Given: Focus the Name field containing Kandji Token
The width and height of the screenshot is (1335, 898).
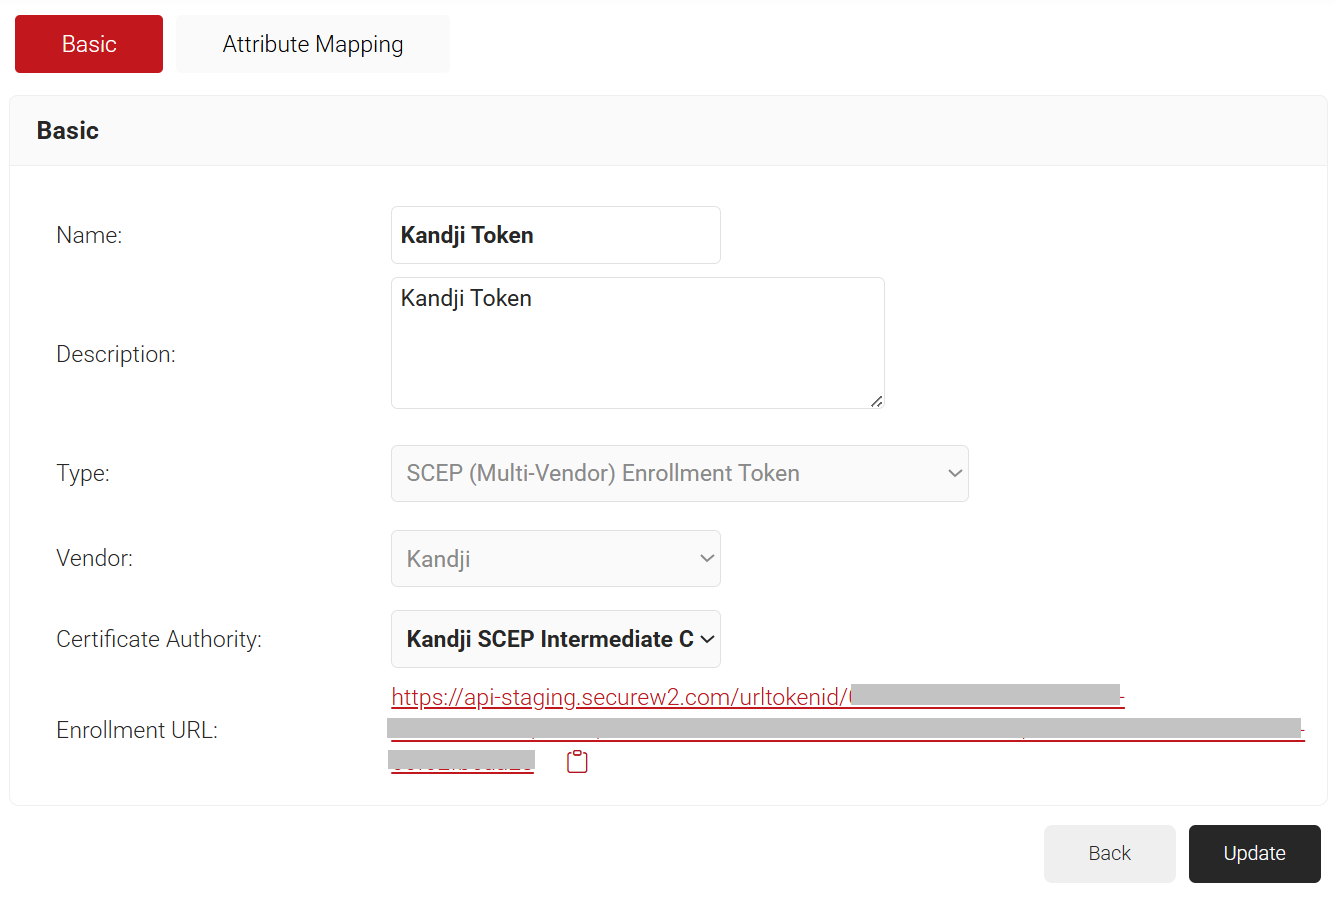Looking at the screenshot, I should pyautogui.click(x=555, y=235).
